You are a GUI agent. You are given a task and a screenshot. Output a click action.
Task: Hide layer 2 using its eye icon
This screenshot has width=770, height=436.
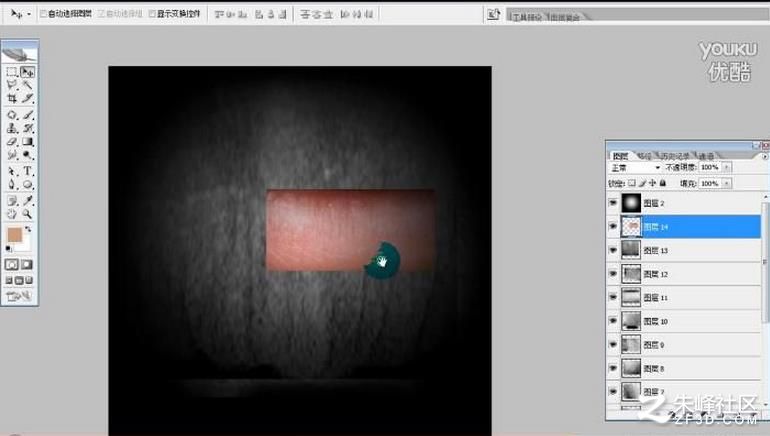pyautogui.click(x=612, y=203)
